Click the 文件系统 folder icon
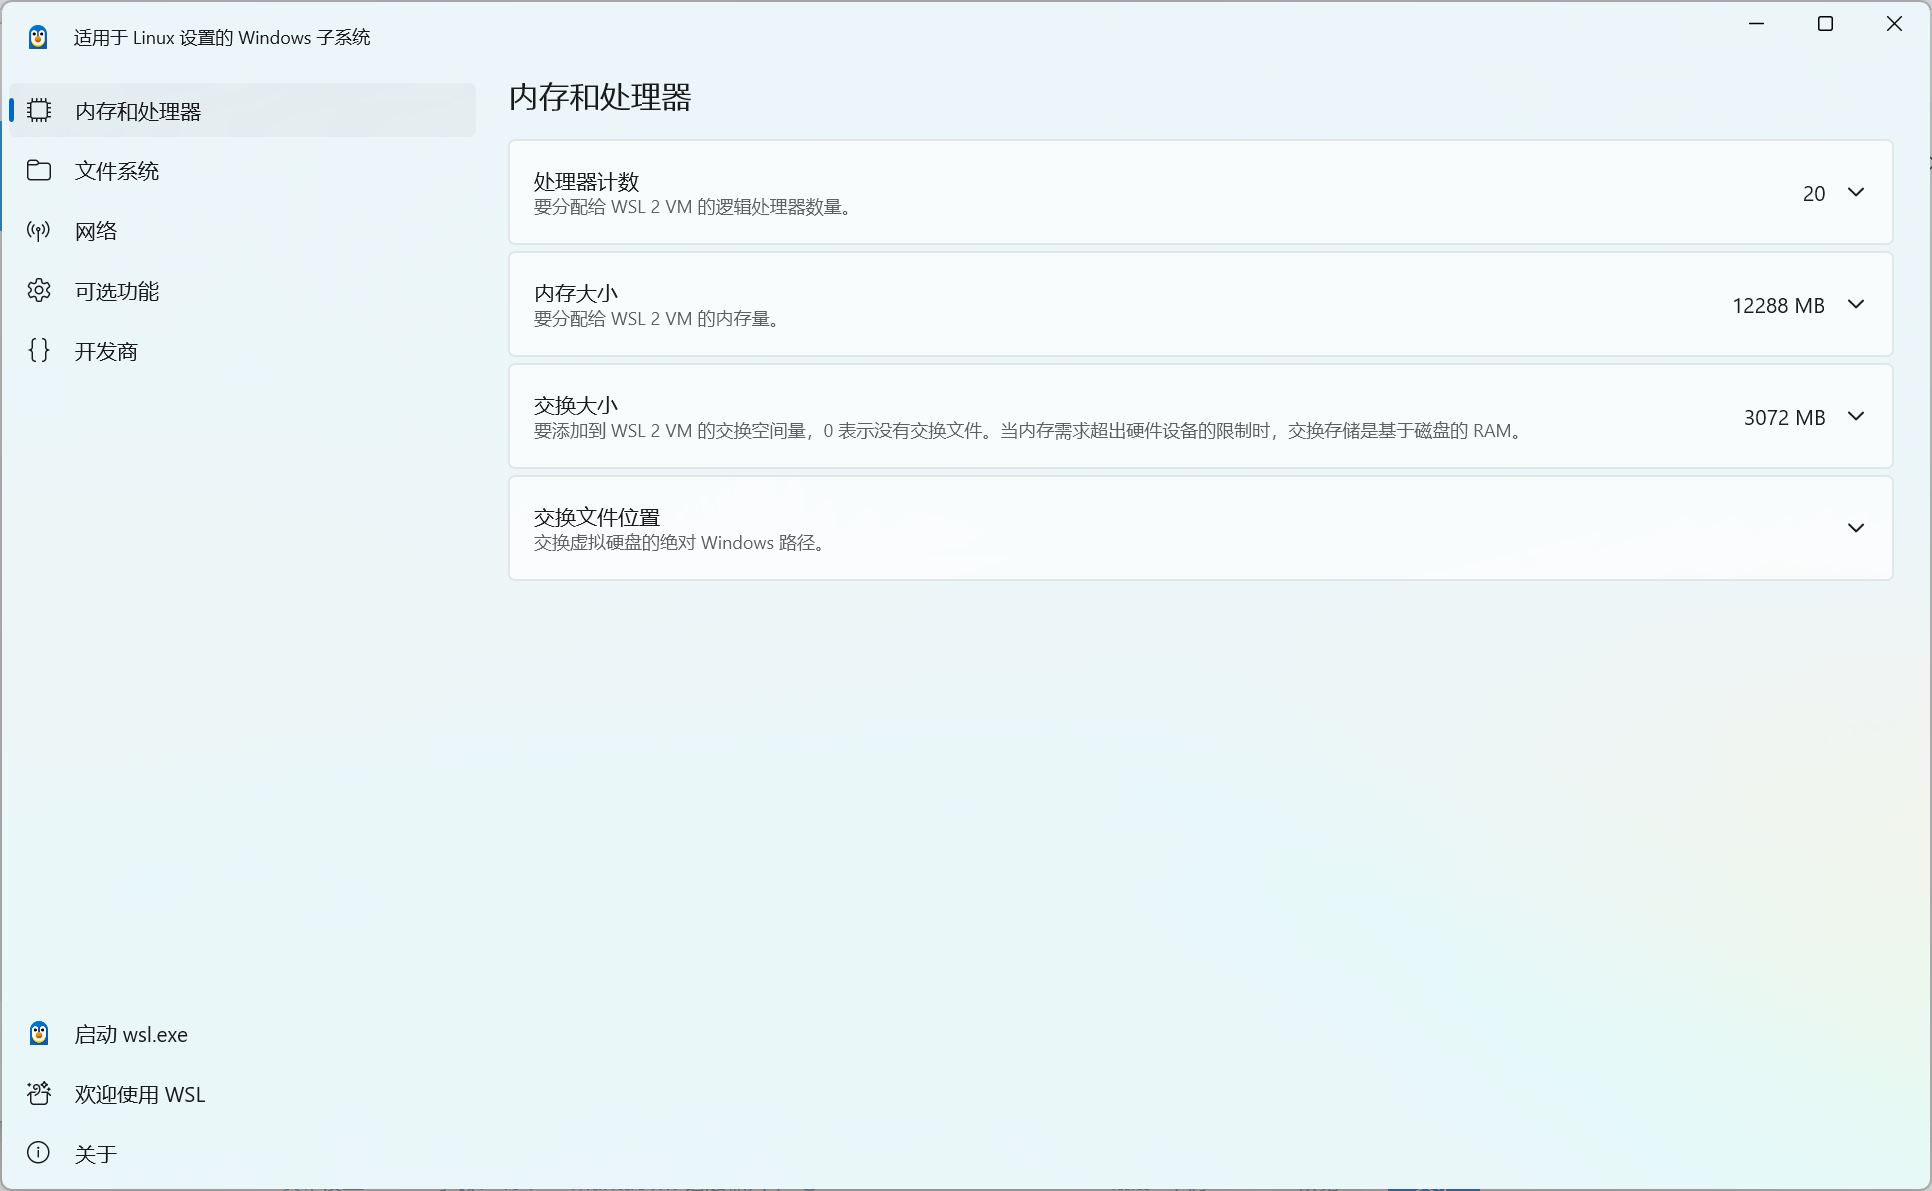The width and height of the screenshot is (1932, 1191). (39, 170)
